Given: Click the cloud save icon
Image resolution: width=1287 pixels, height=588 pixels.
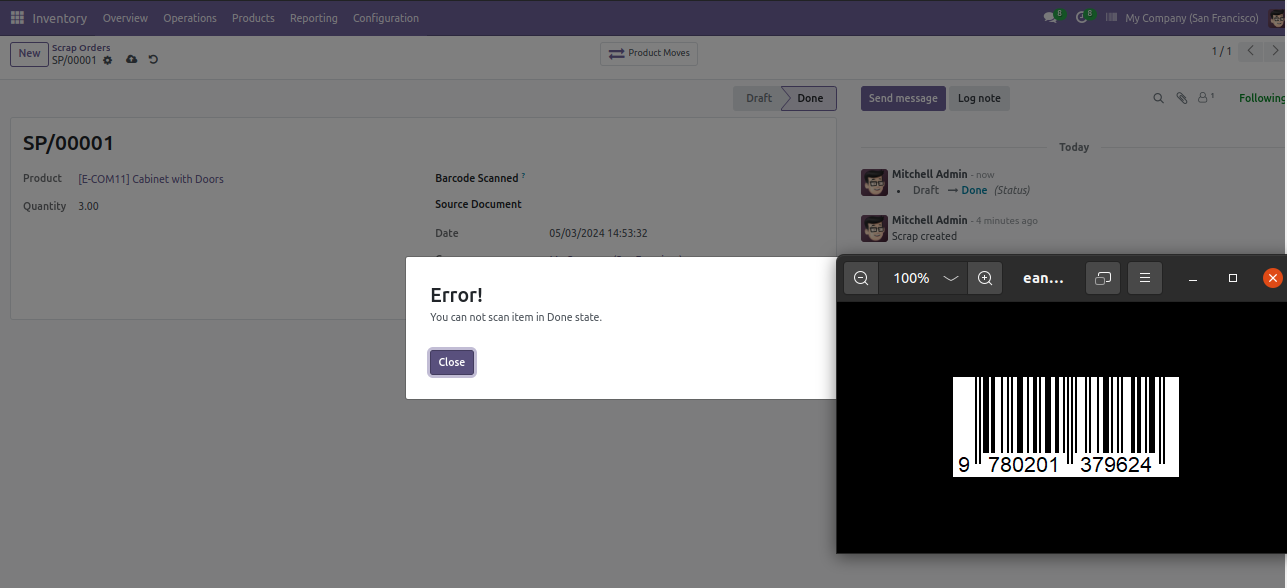Looking at the screenshot, I should pos(132,60).
